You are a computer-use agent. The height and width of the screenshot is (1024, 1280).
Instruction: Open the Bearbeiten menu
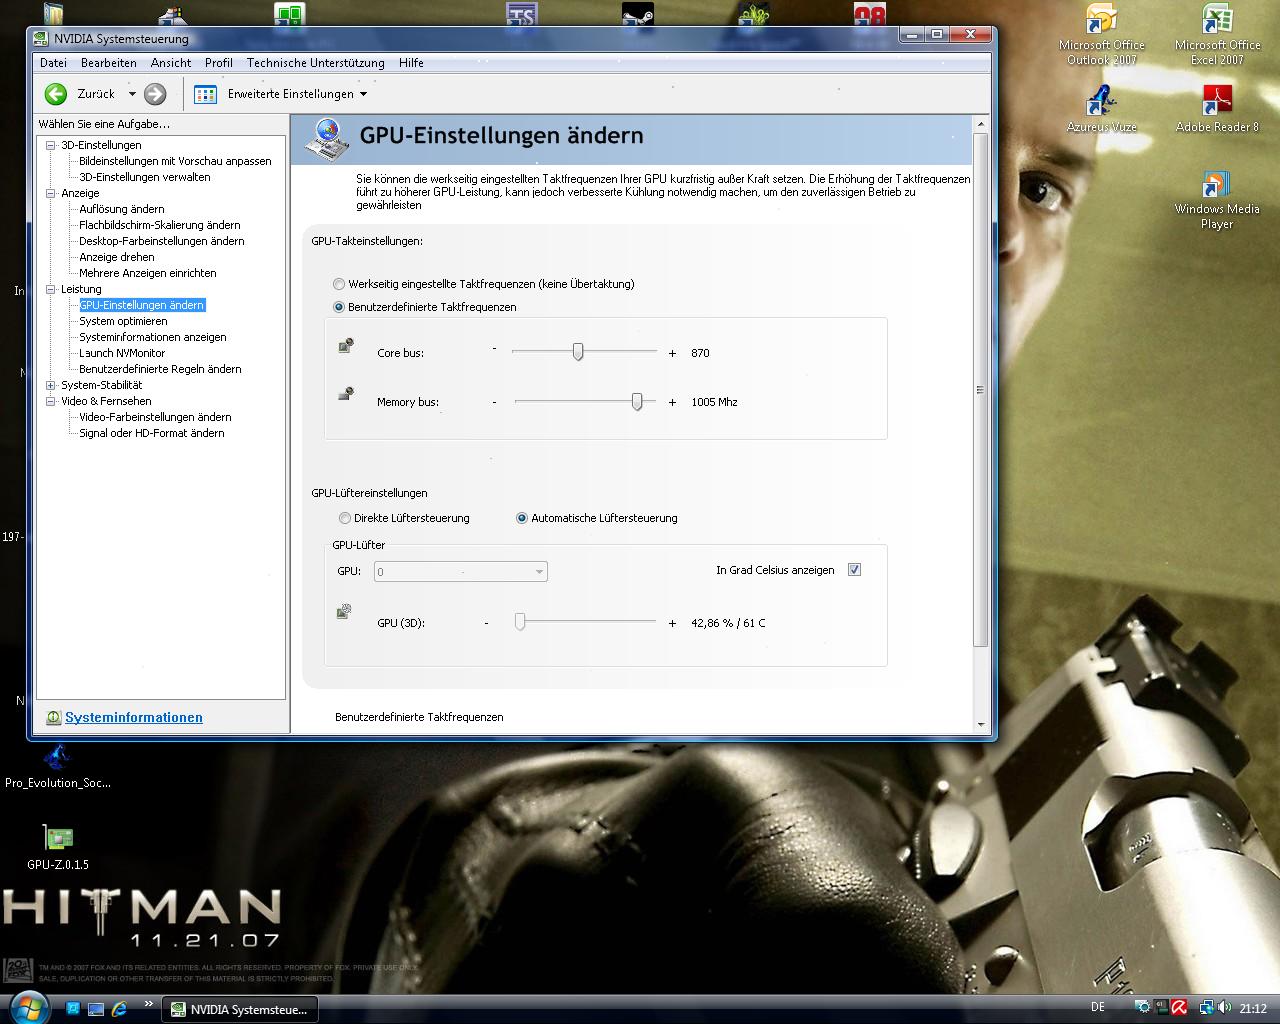click(109, 62)
